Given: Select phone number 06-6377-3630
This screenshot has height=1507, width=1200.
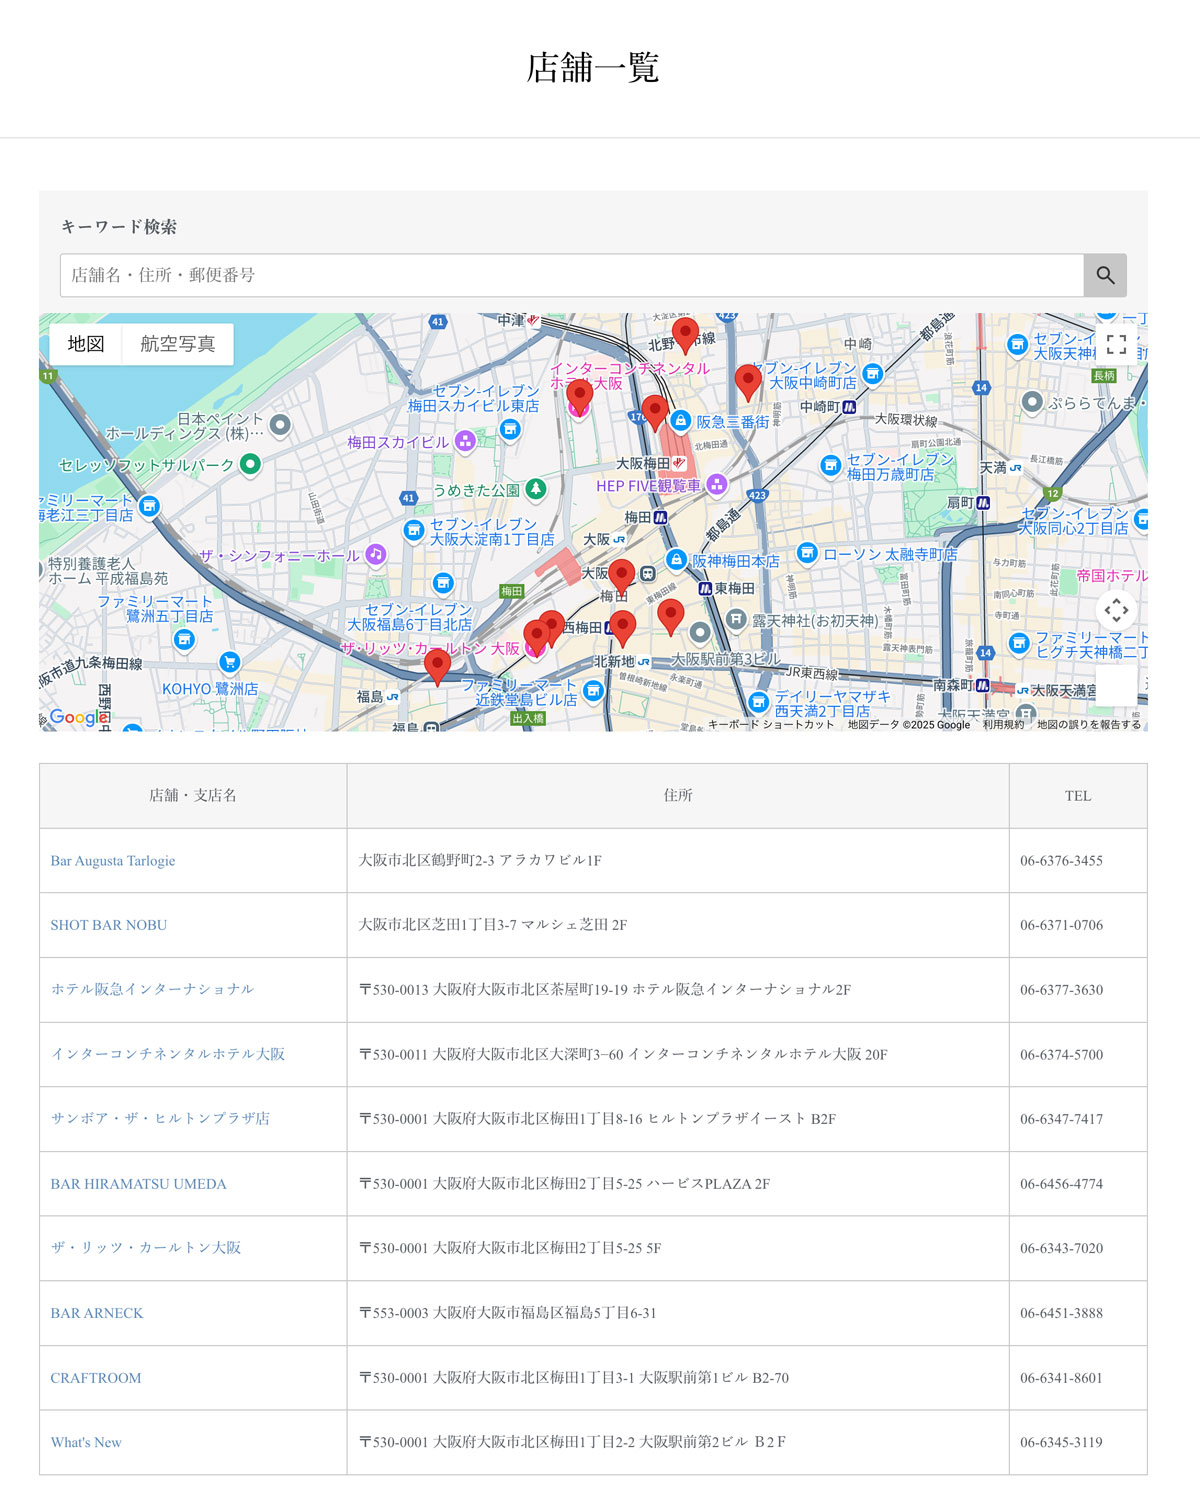Looking at the screenshot, I should pos(1062,990).
